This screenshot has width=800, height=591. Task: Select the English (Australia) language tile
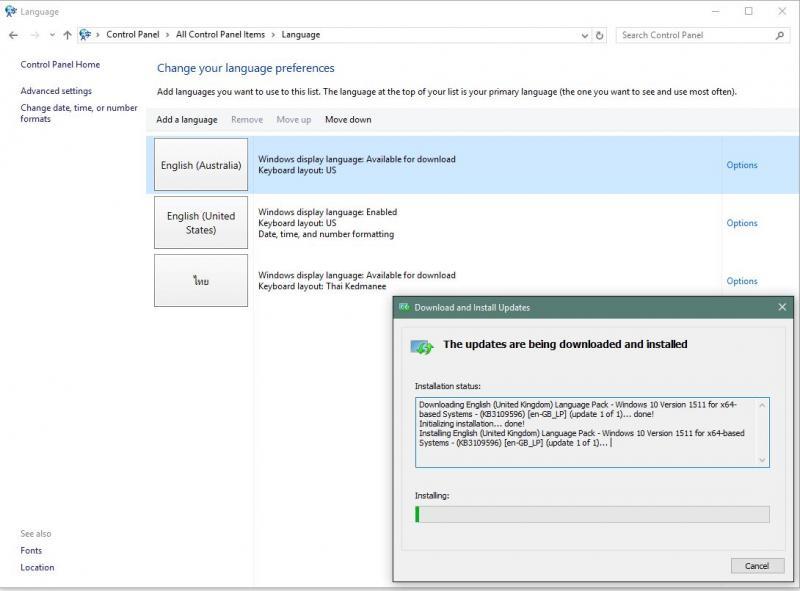point(201,165)
